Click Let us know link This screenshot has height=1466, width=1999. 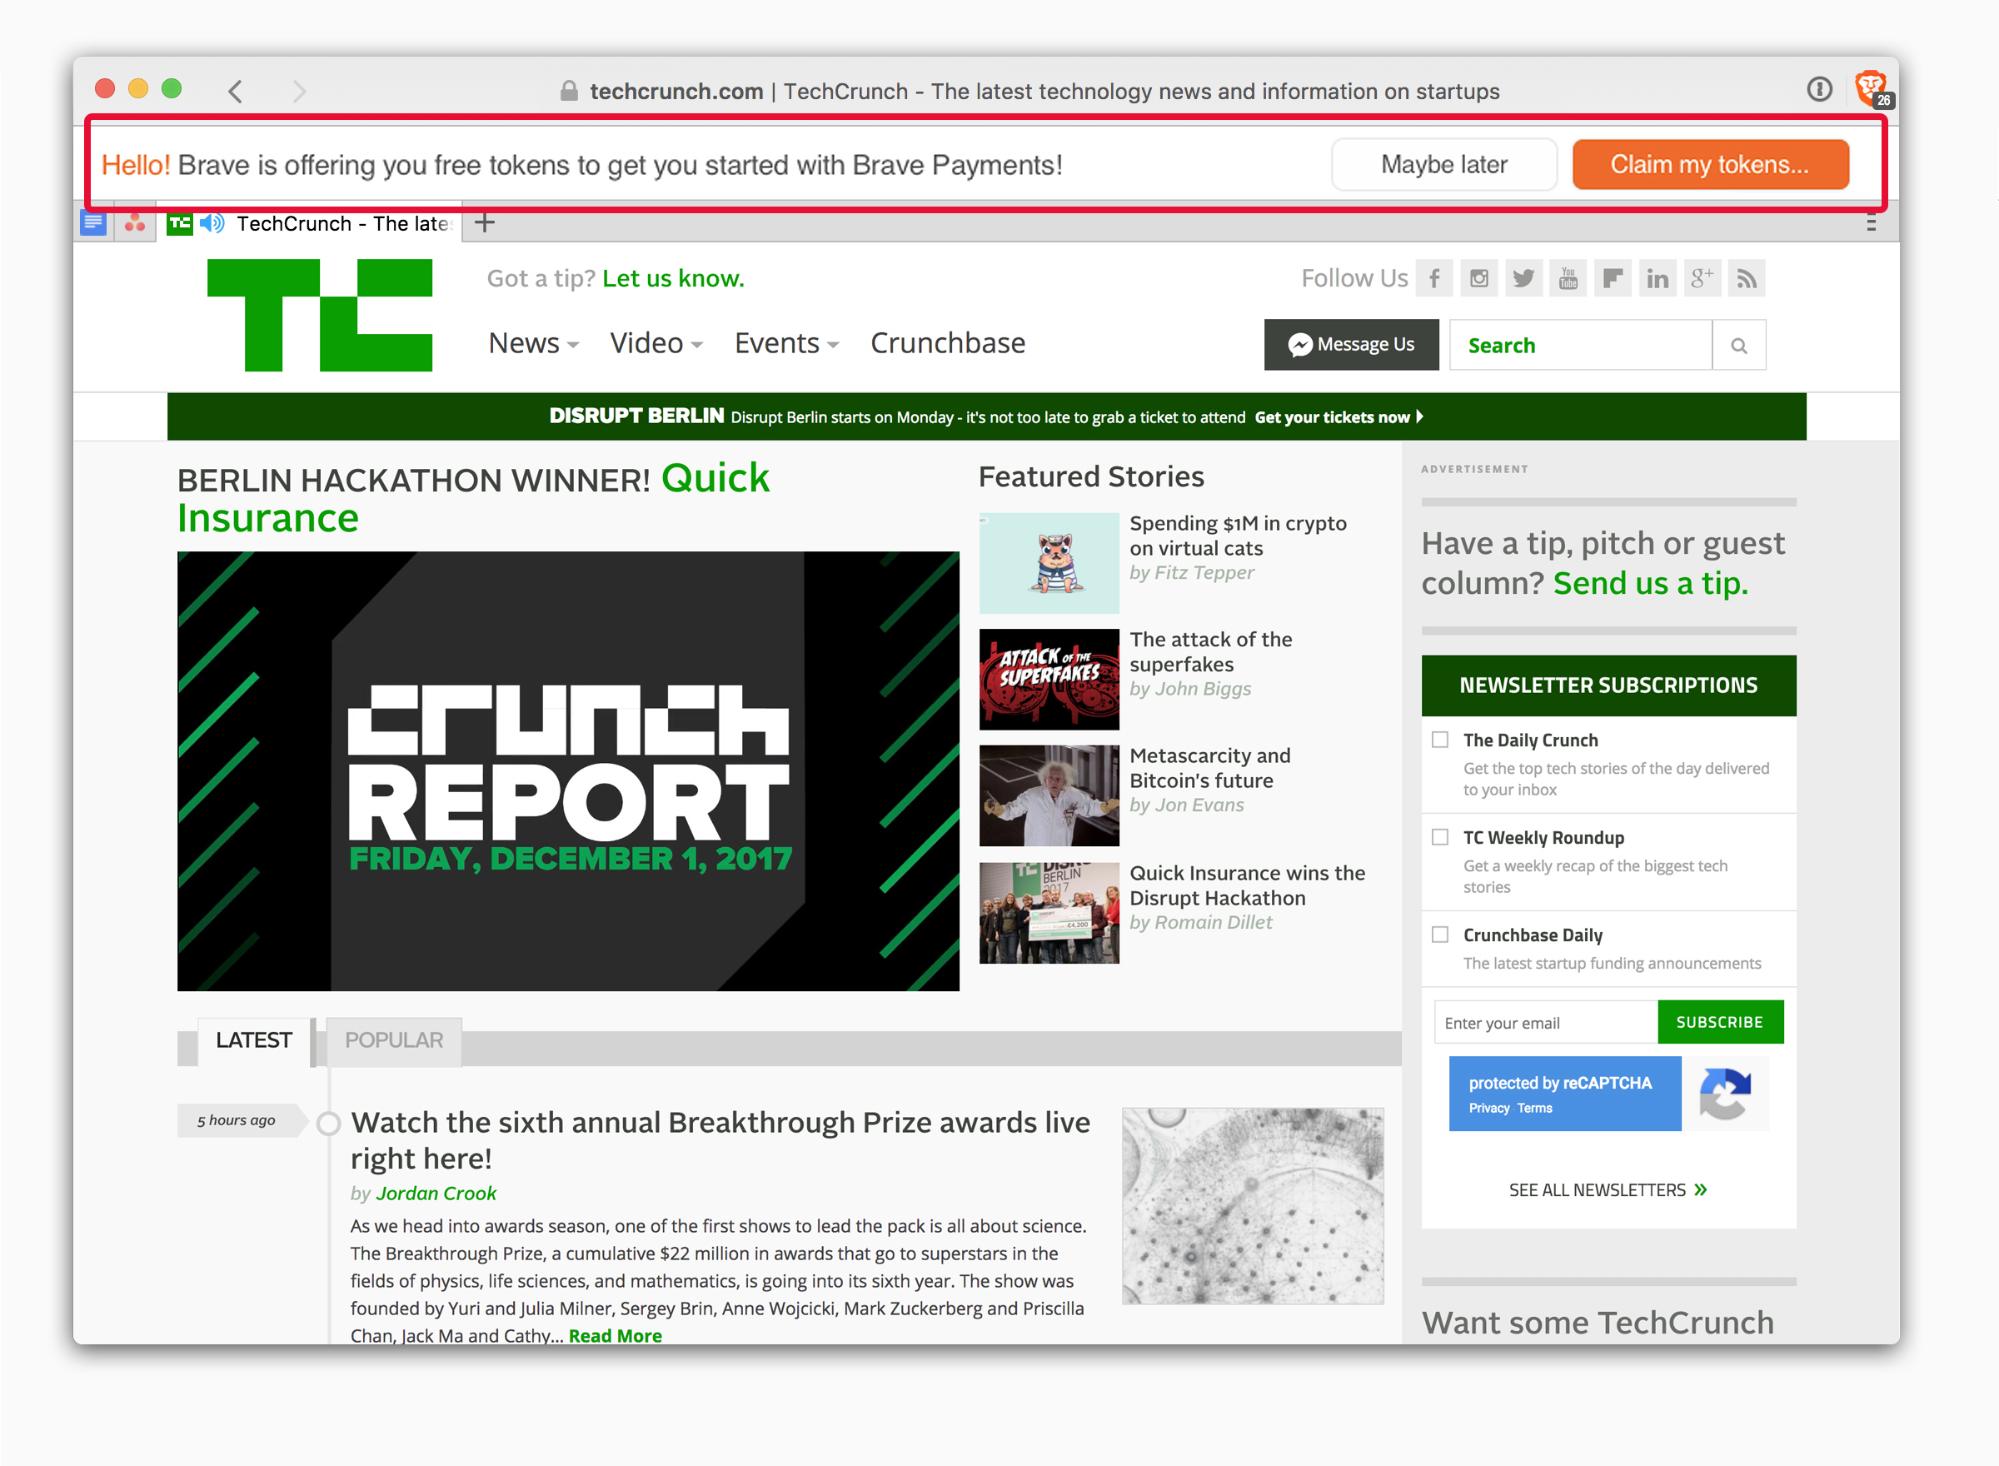pos(673,278)
